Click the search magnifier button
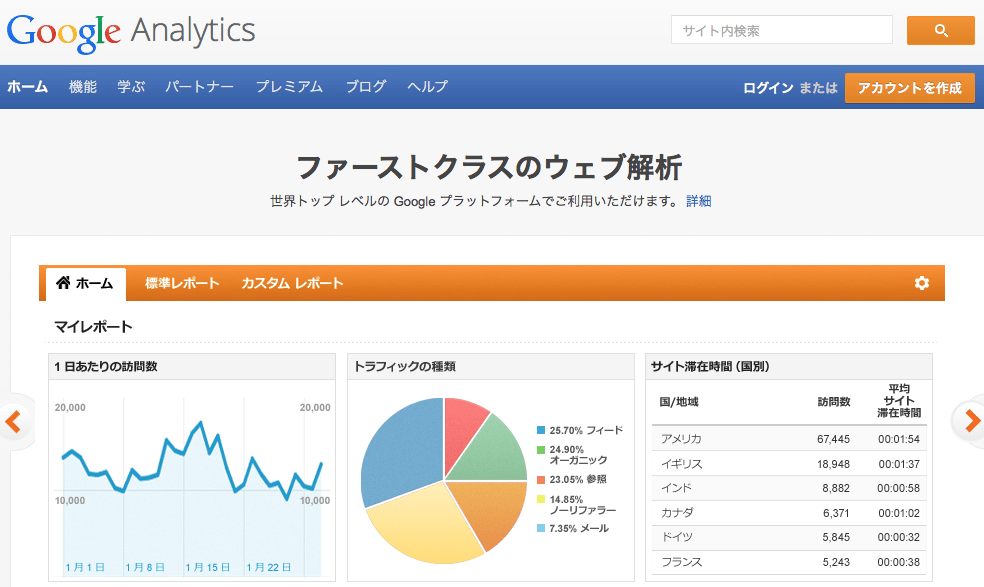Screen dimensions: 984x587 939,30
